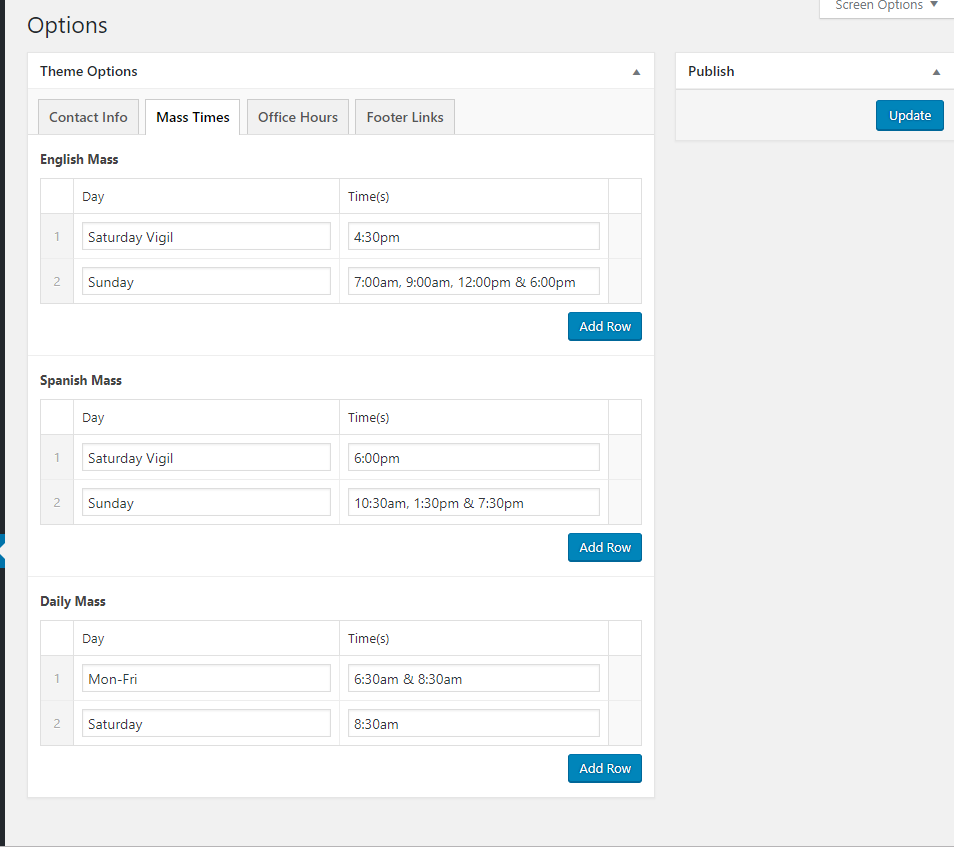Open the Office Hours tab

pos(298,117)
